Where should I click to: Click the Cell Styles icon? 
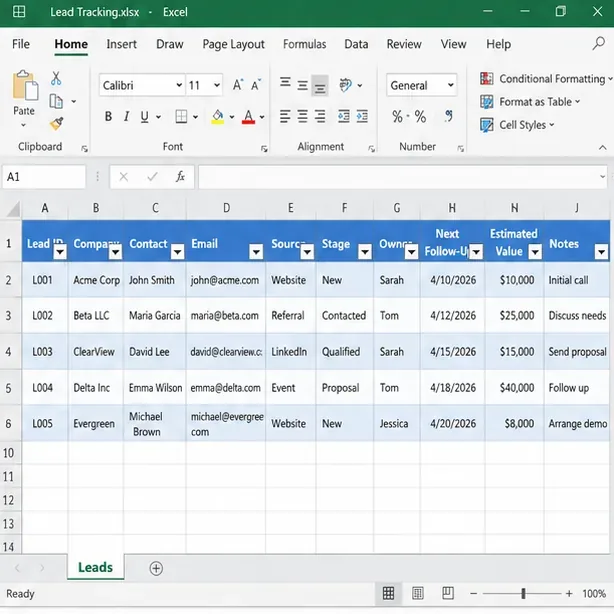click(486, 125)
